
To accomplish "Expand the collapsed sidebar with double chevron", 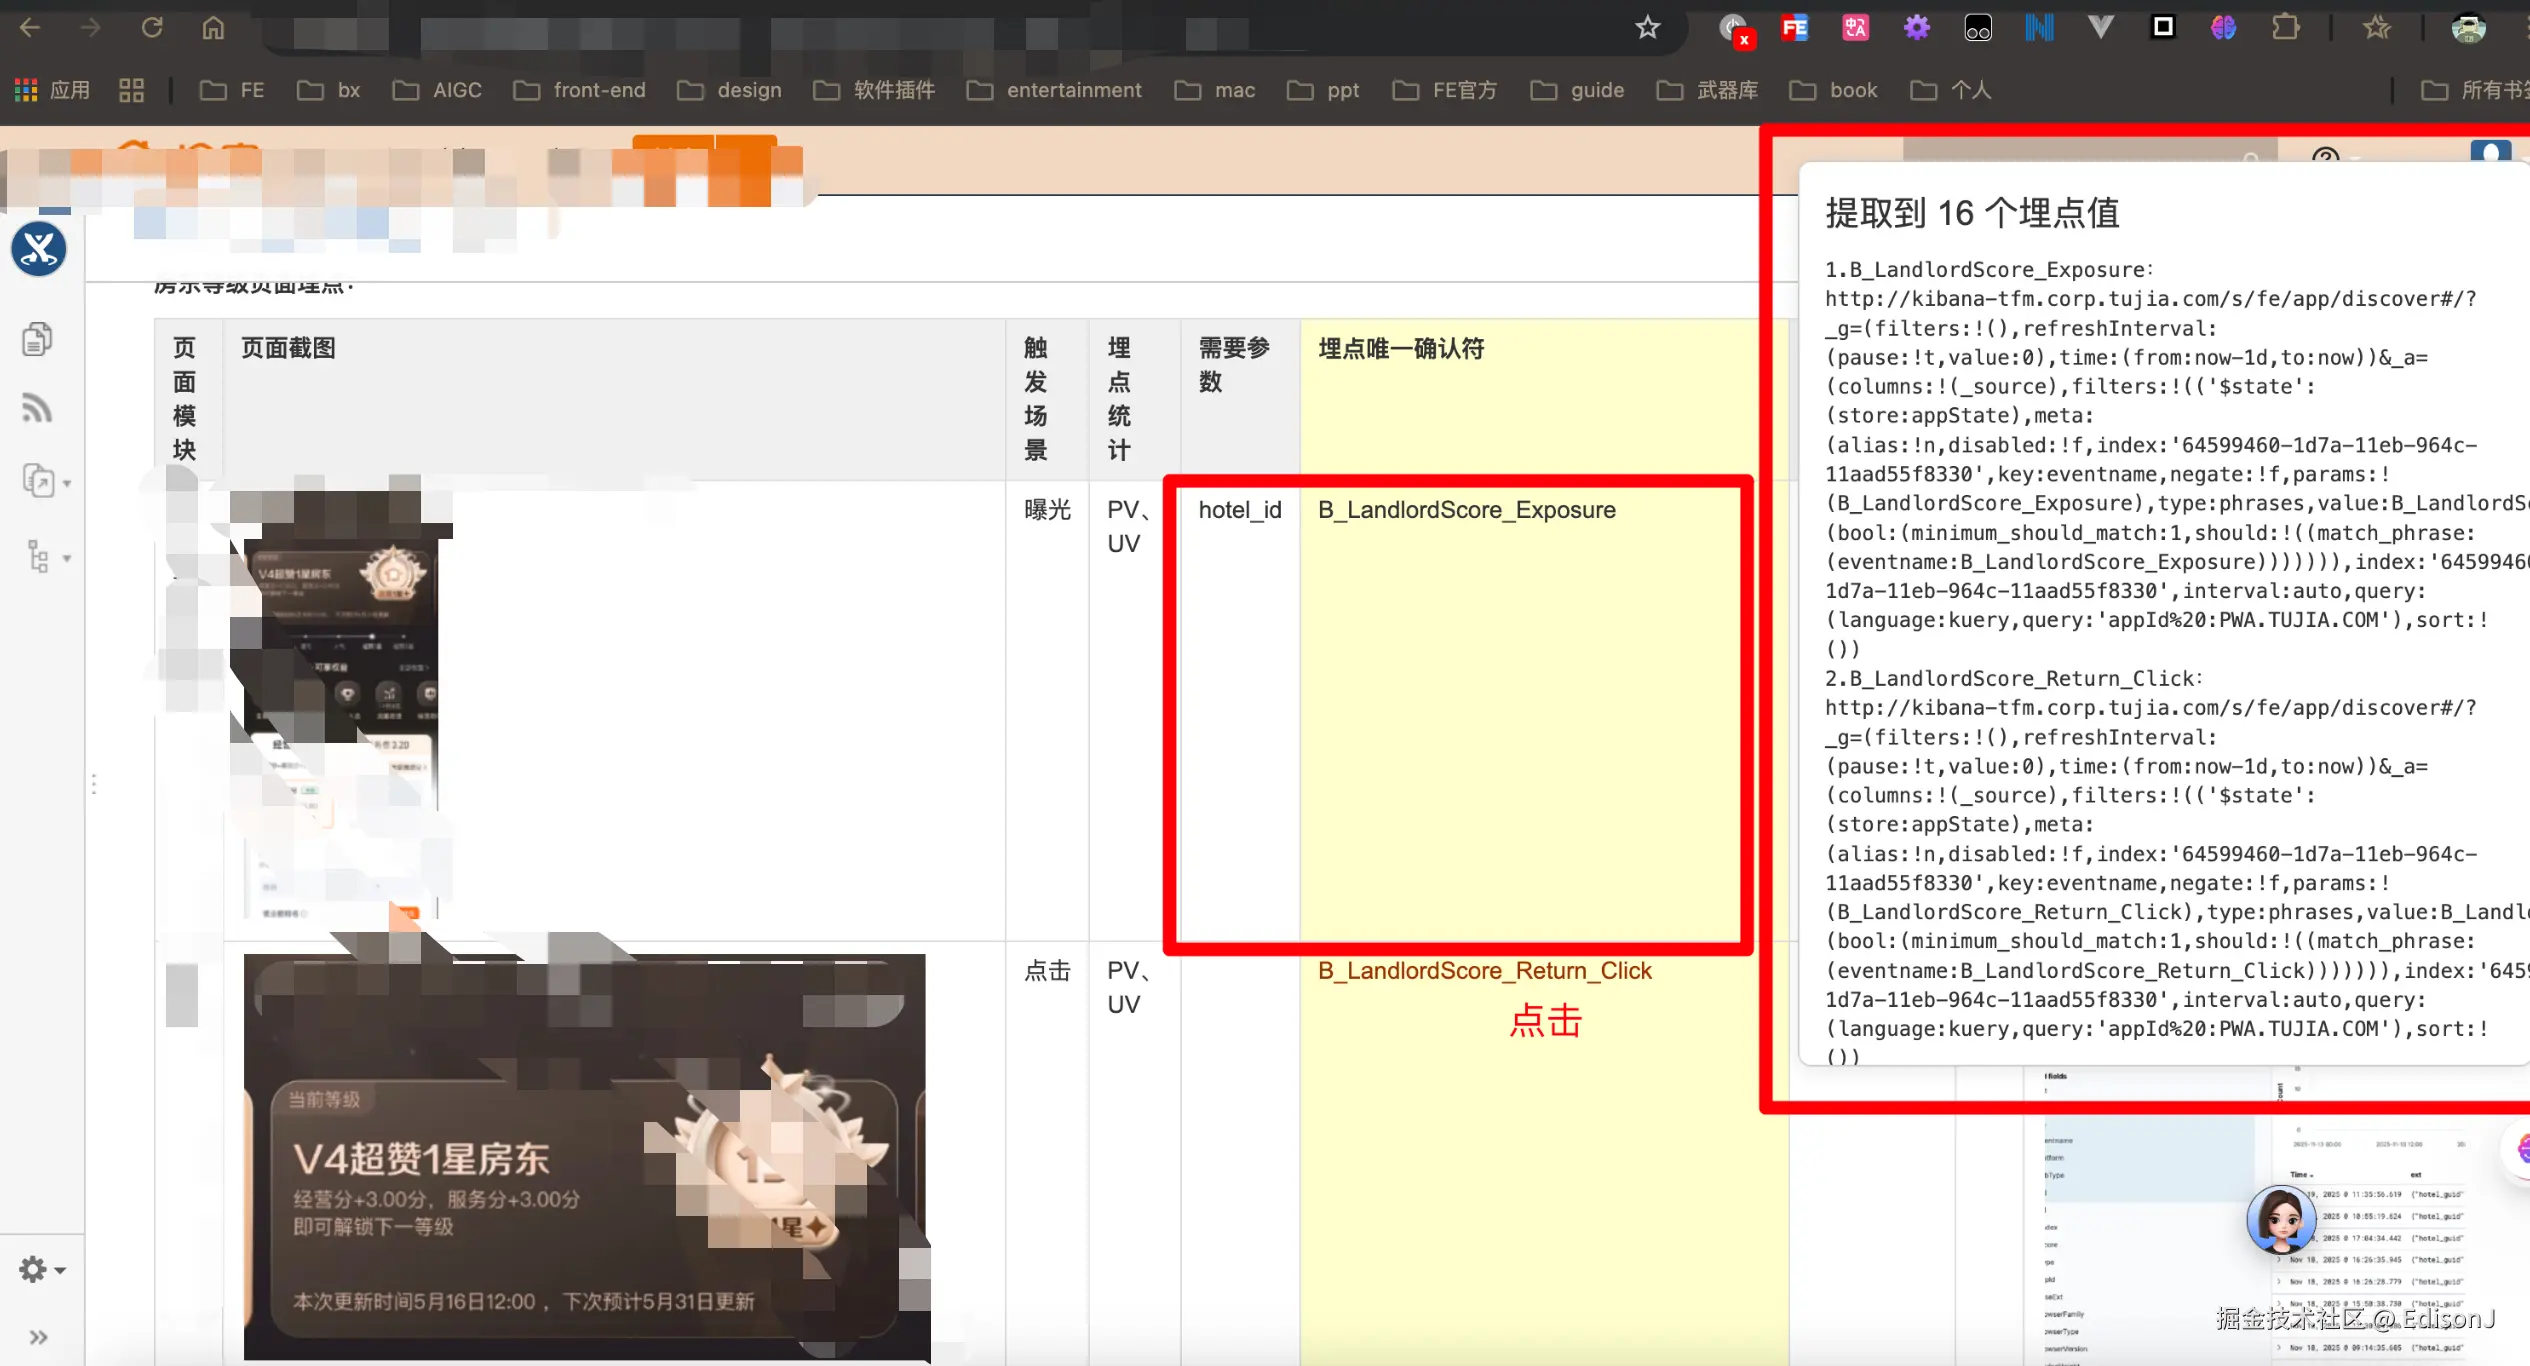I will (39, 1337).
